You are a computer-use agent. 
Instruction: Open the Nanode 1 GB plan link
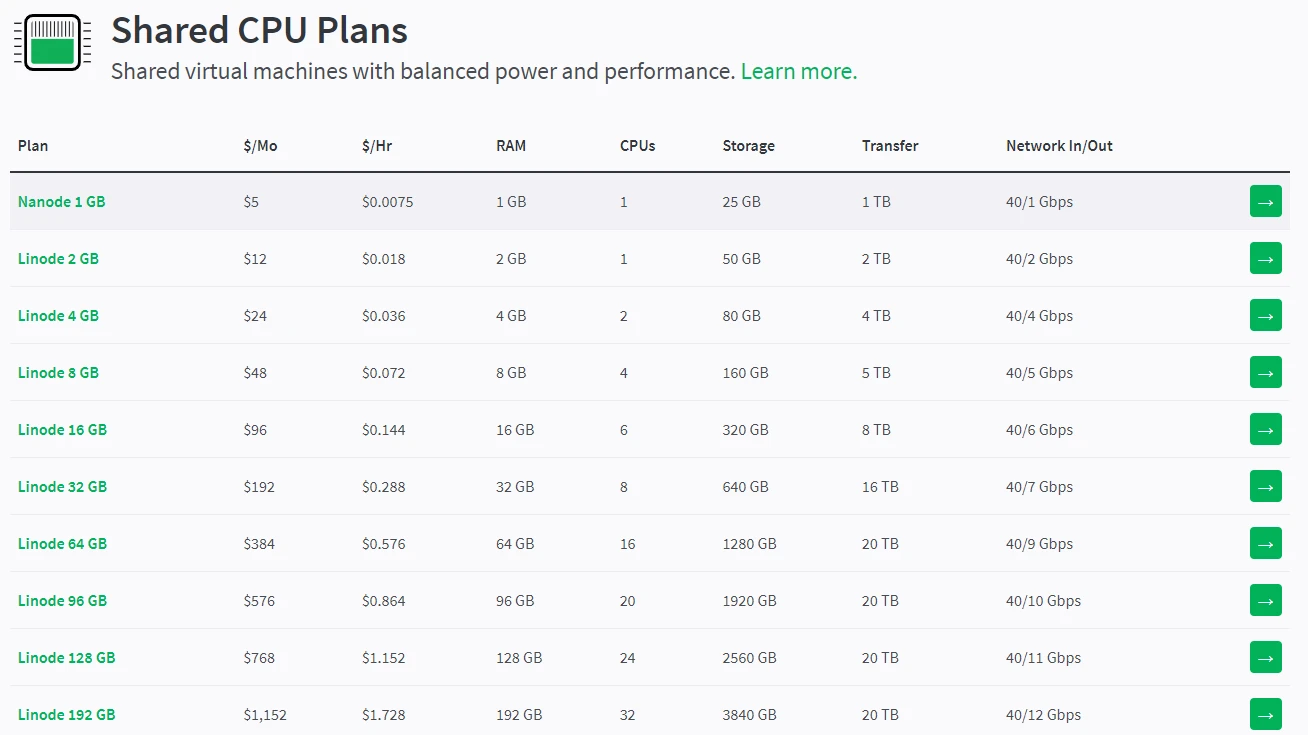pyautogui.click(x=61, y=202)
